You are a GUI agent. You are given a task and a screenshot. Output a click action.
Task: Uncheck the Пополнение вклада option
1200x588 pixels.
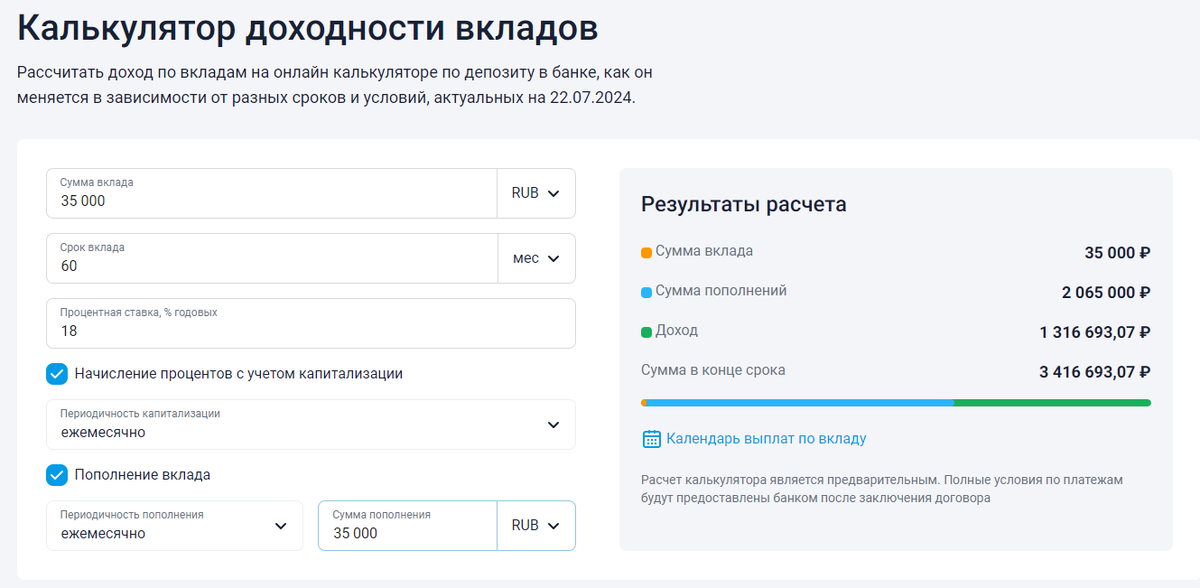click(56, 475)
